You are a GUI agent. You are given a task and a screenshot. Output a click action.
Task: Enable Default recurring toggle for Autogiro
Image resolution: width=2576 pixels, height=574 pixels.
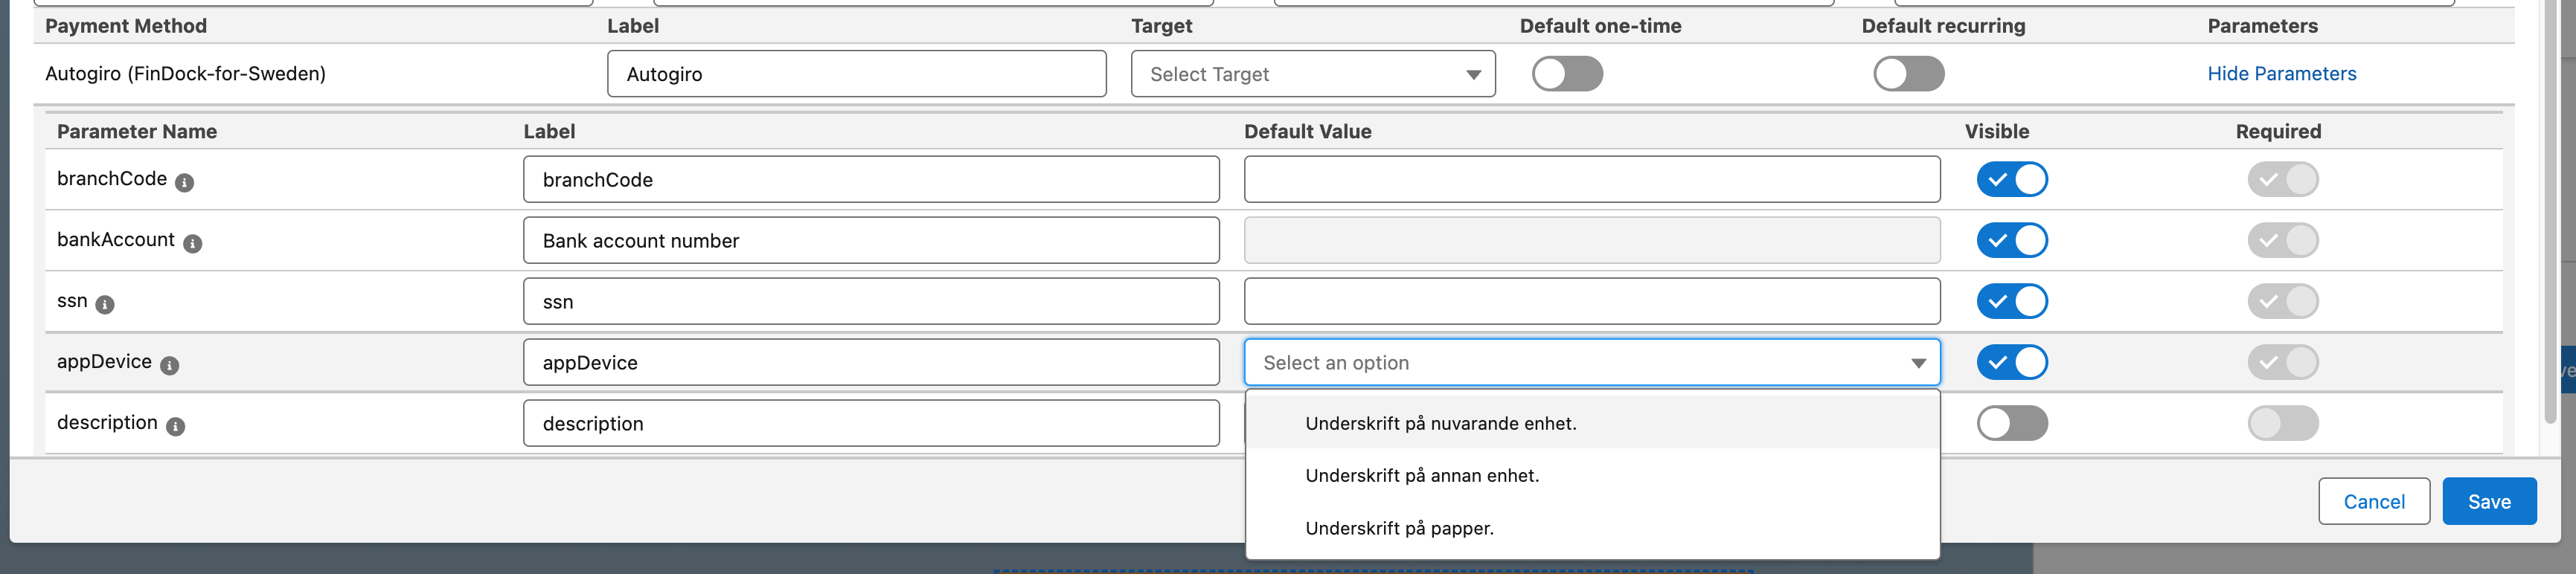(x=1908, y=74)
